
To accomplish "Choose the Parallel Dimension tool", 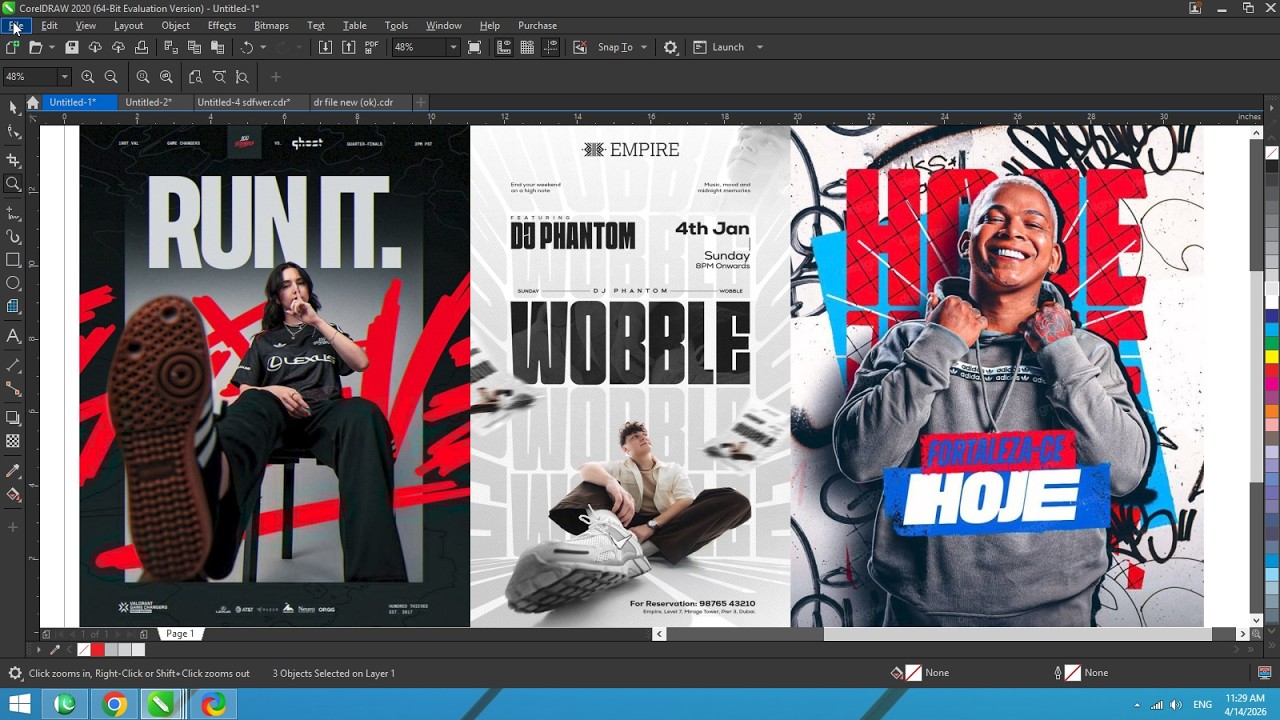I will 13,365.
